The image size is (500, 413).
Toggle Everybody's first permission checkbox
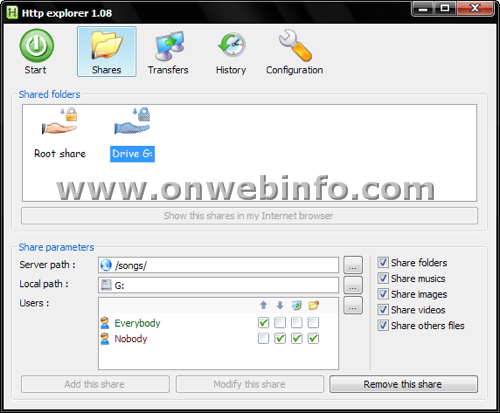(263, 323)
